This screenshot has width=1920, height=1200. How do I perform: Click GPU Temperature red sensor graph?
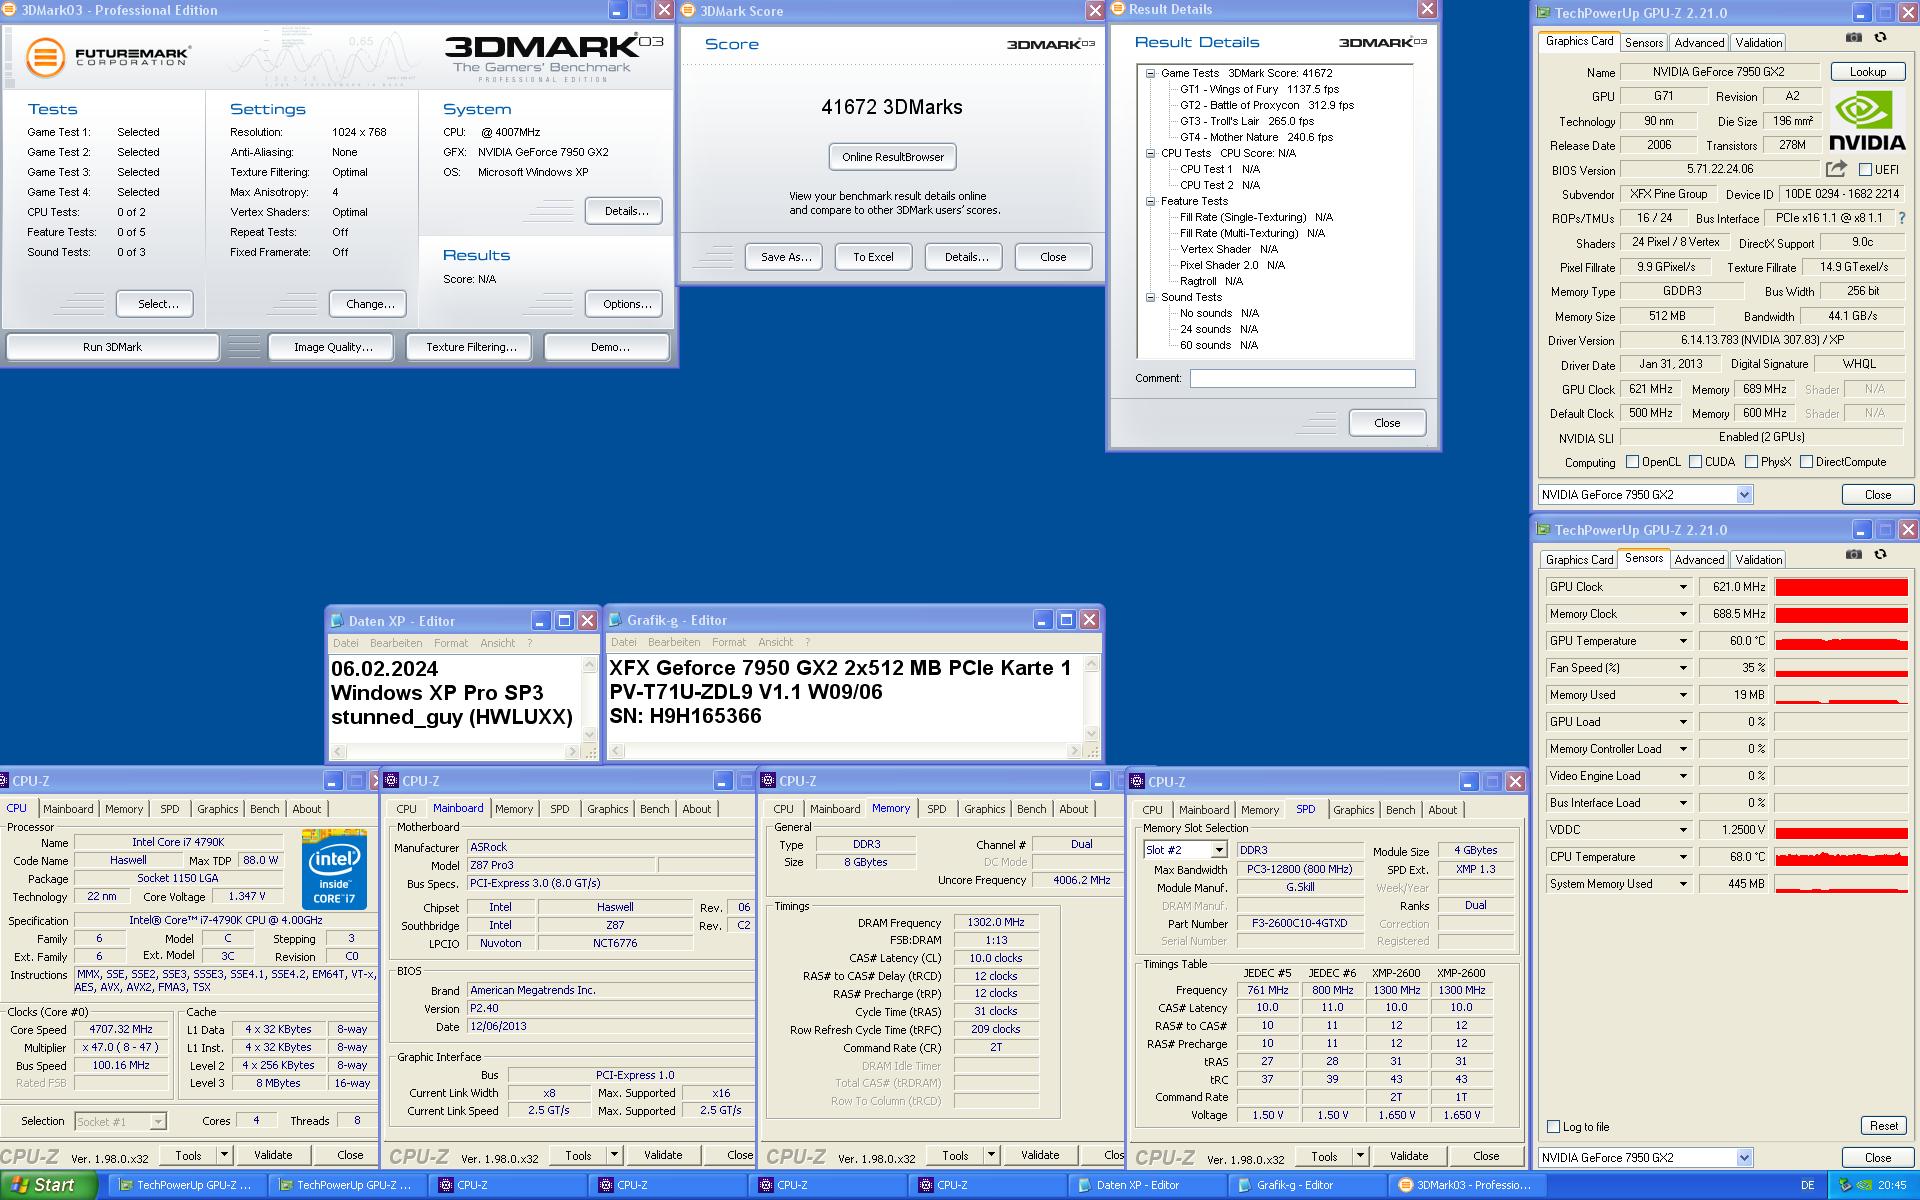point(1841,641)
